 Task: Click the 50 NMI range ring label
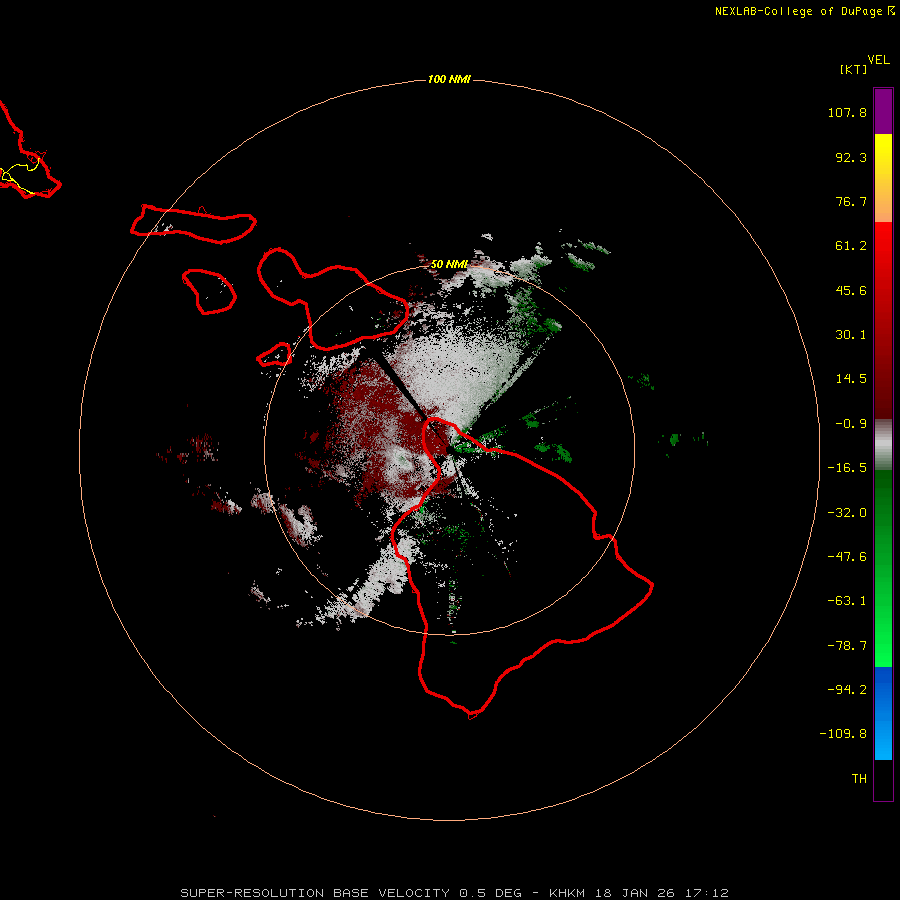pyautogui.click(x=449, y=264)
